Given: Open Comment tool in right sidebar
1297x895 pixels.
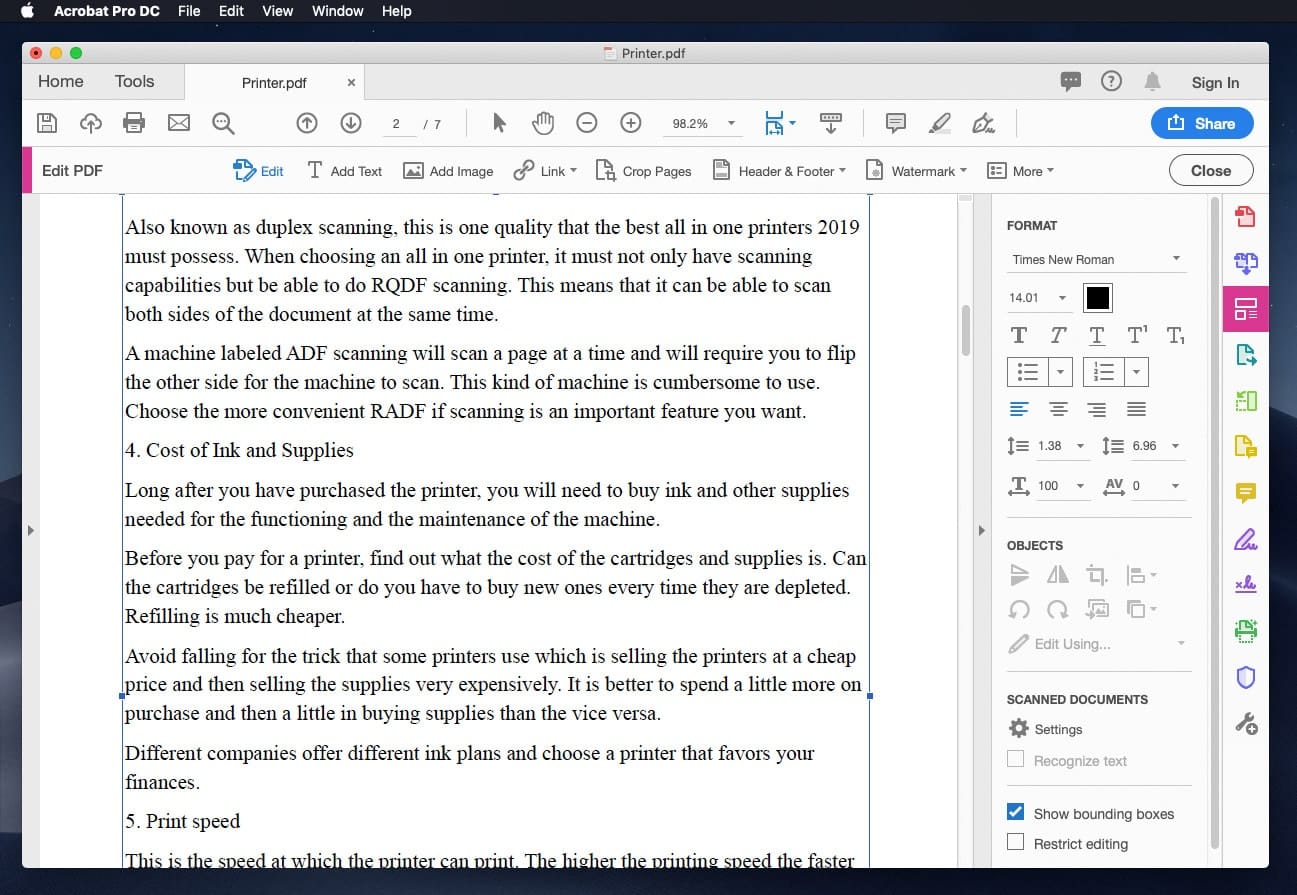Looking at the screenshot, I should pos(1245,493).
